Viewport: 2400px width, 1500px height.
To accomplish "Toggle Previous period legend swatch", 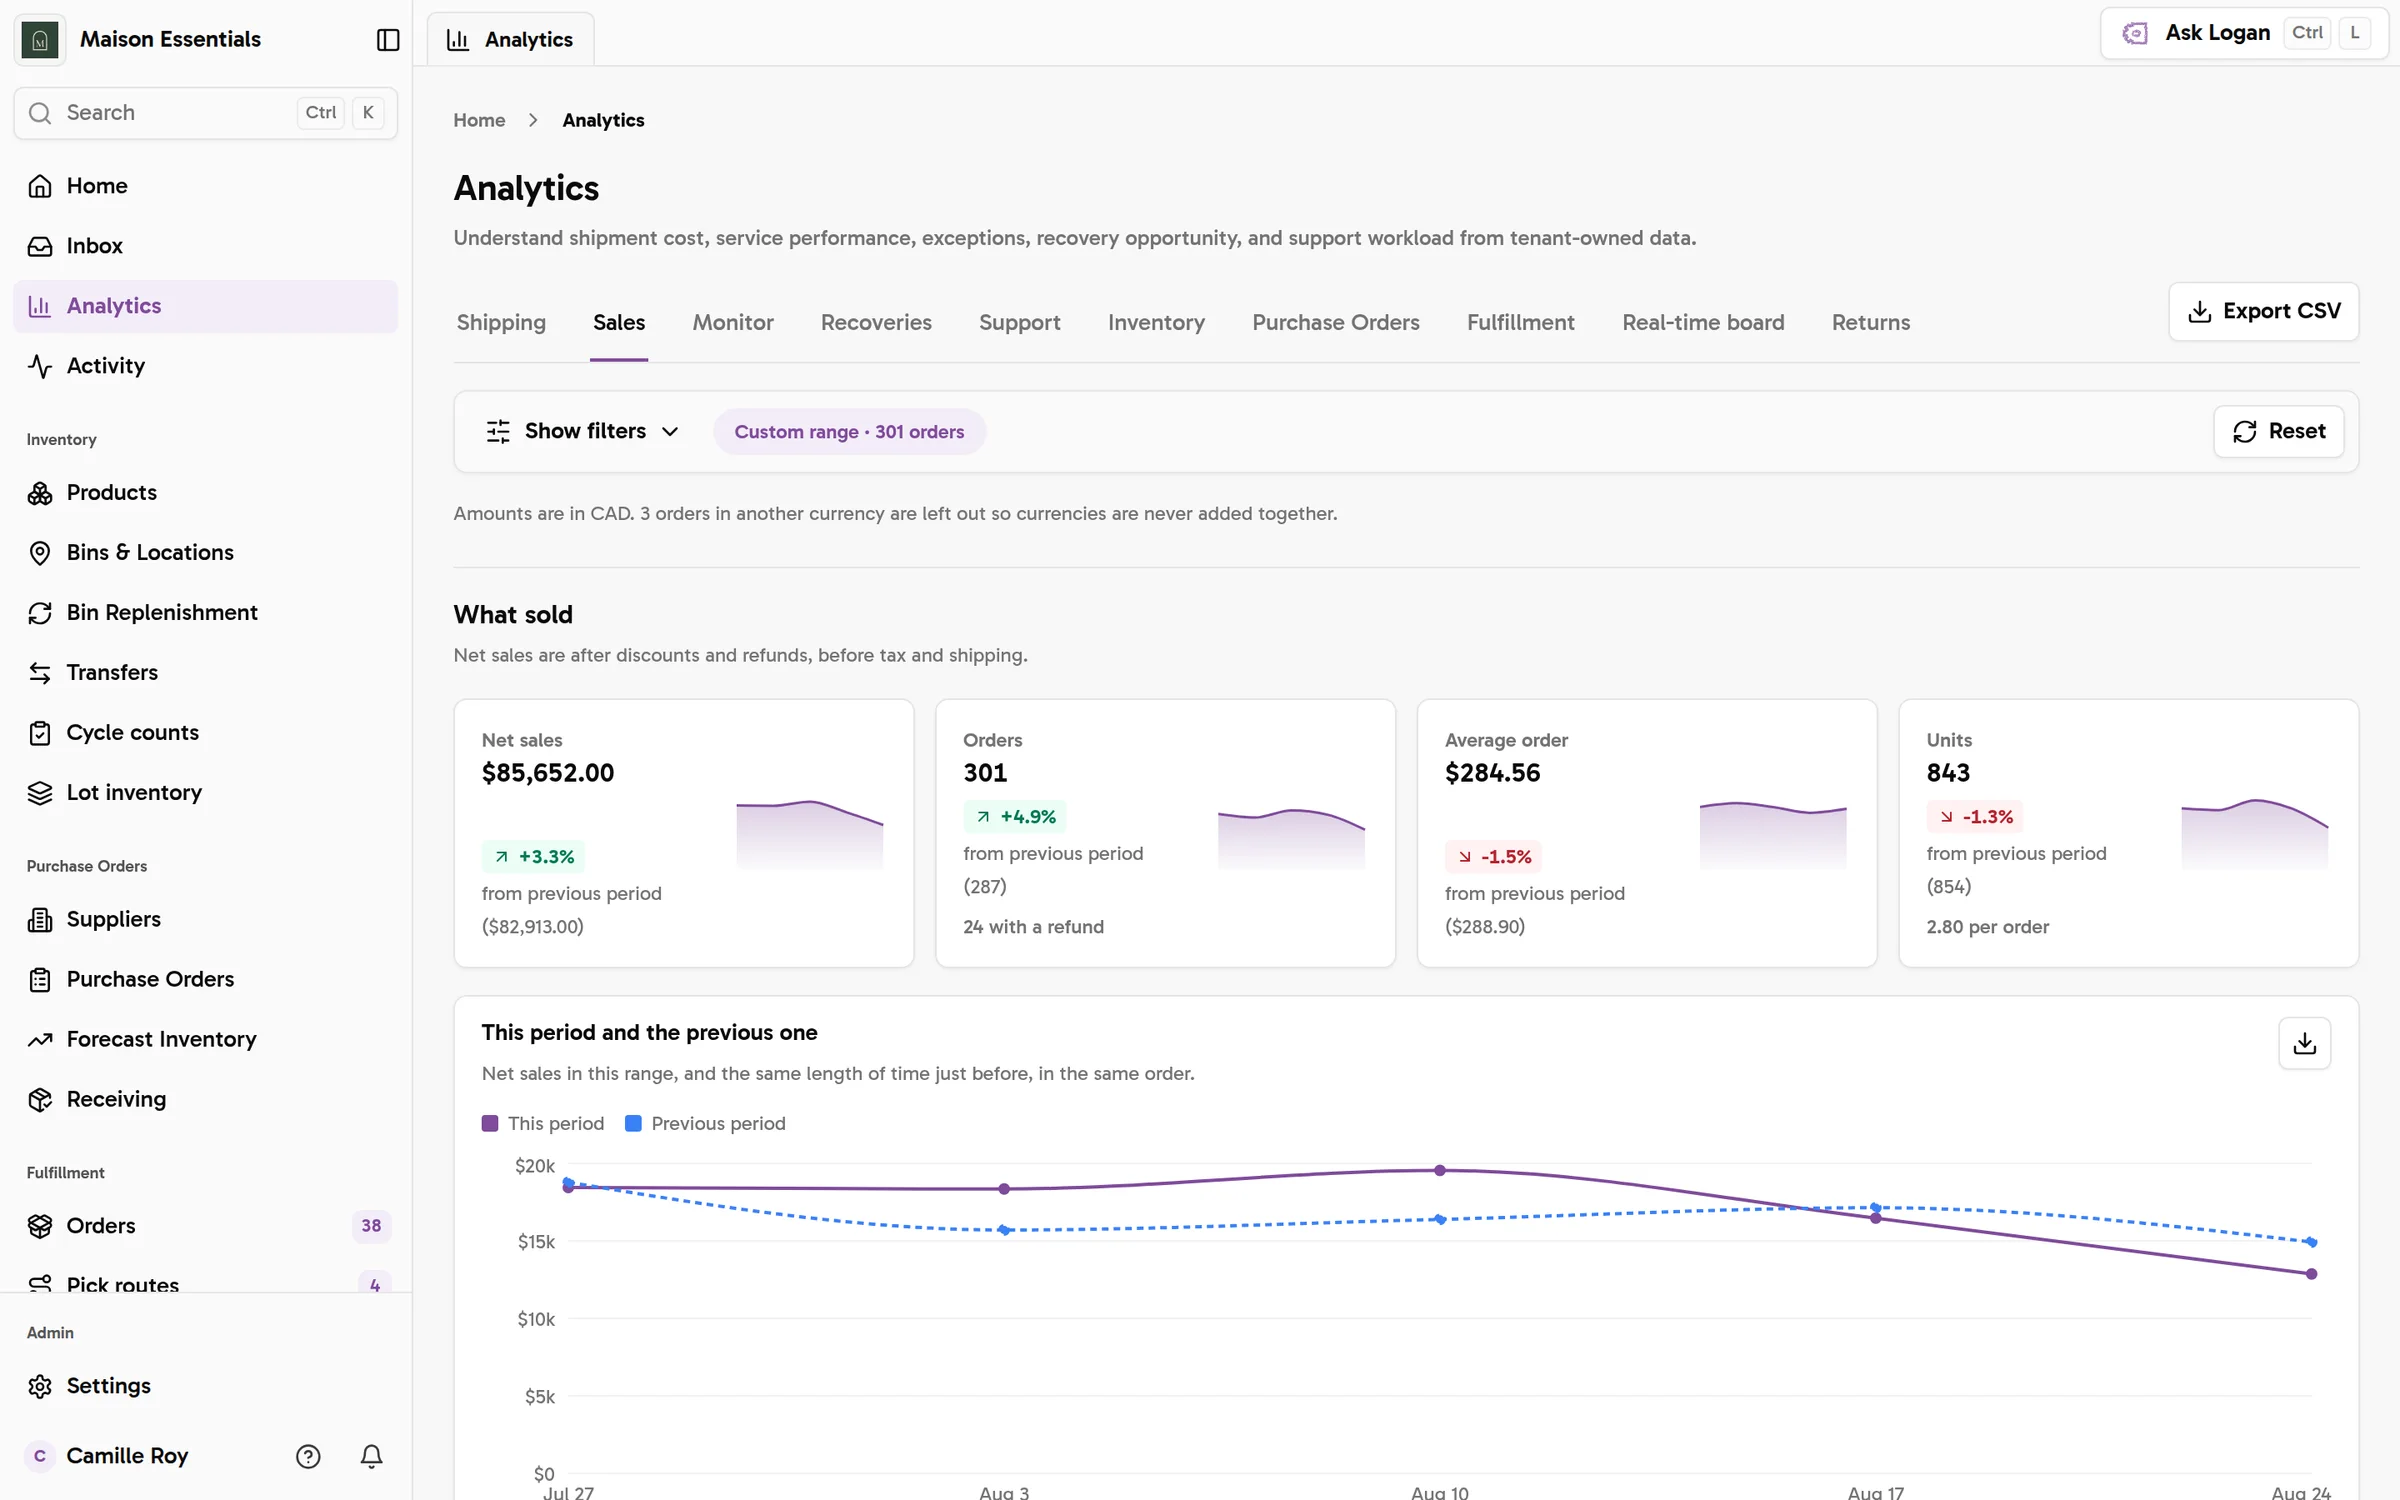I will (x=633, y=1123).
